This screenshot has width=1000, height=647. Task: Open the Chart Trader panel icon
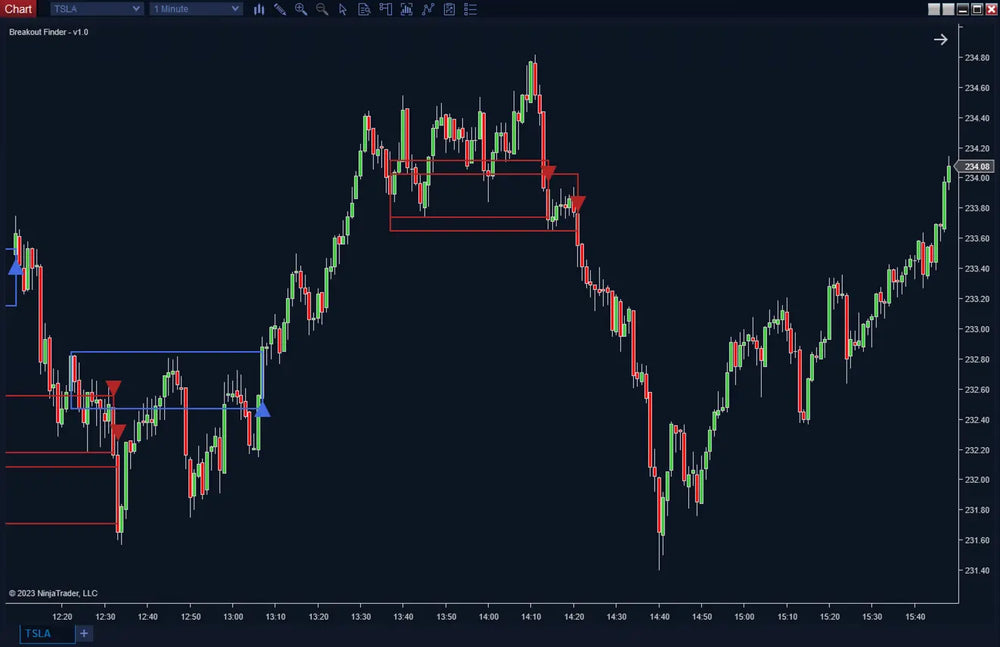(385, 9)
